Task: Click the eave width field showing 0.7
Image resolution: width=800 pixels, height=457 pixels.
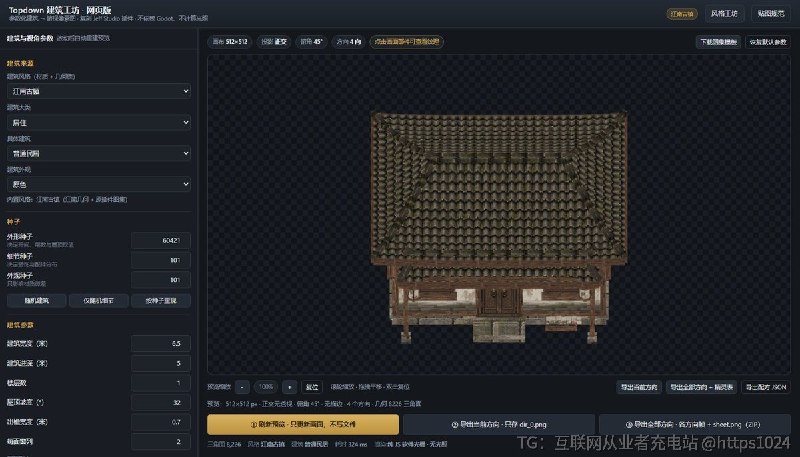Action: tap(161, 422)
